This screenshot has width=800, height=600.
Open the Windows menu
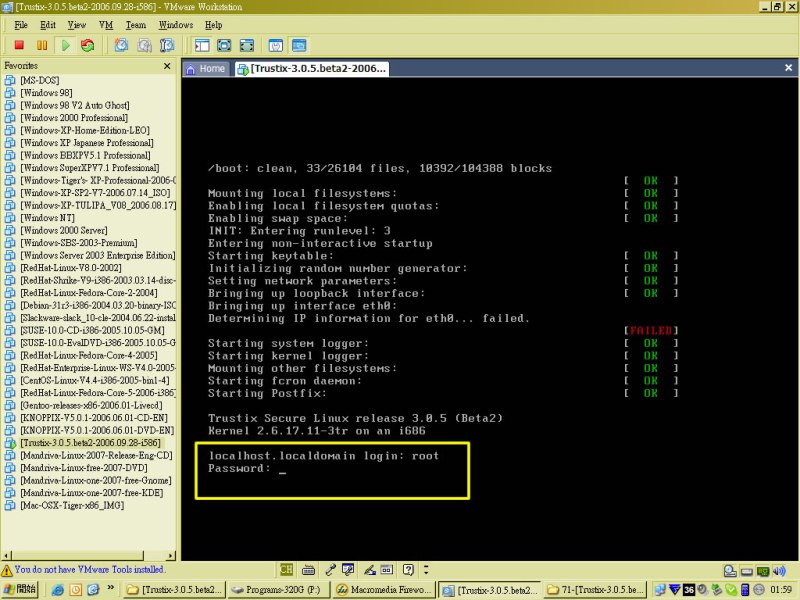point(176,25)
